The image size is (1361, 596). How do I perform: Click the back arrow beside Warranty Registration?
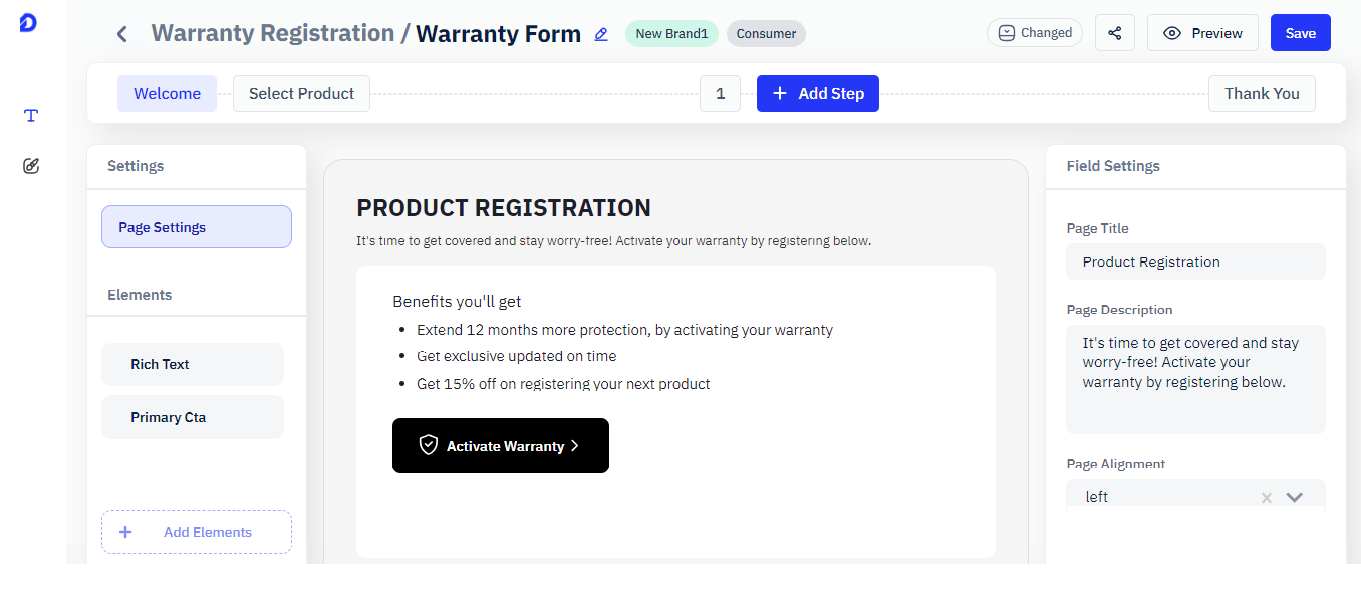[x=121, y=34]
